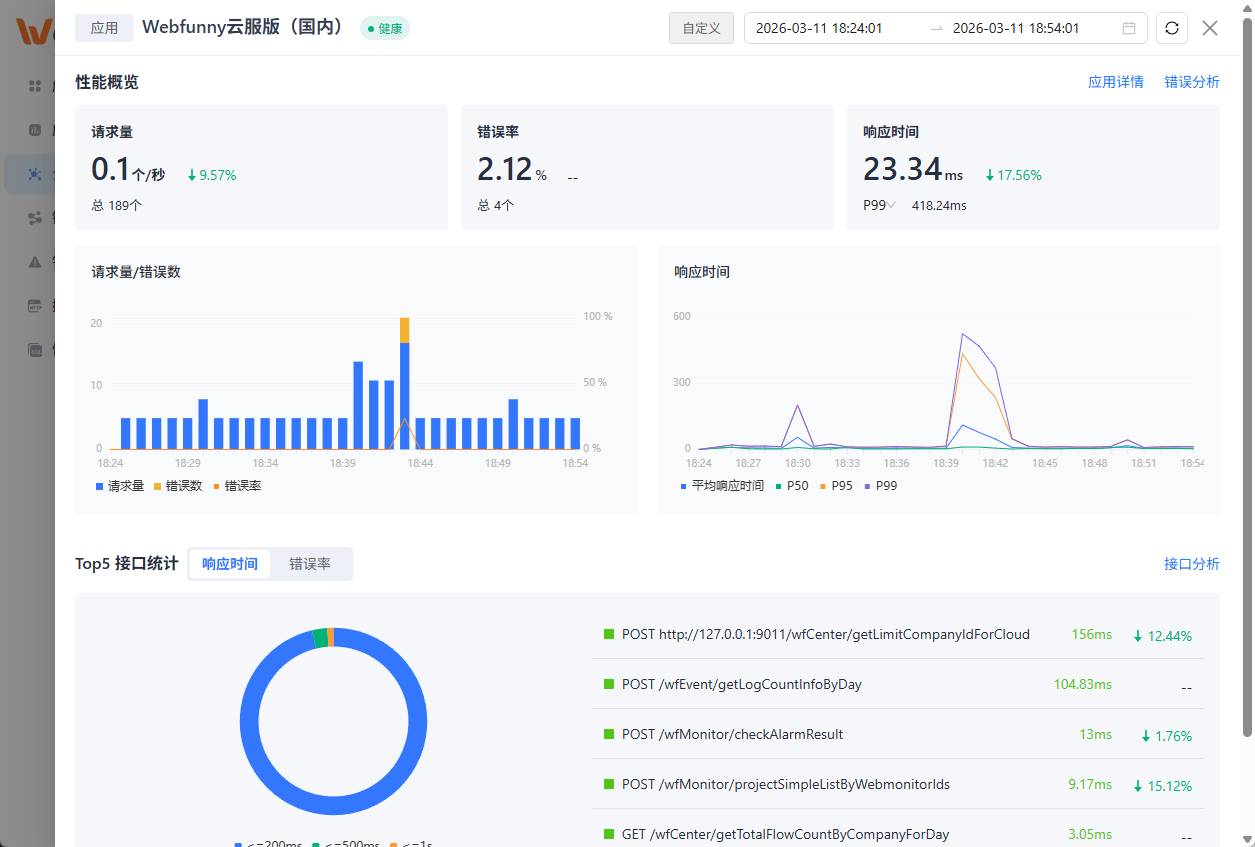Screen dimensions: 1255x847
Task: Toggle 请求量 series in chart legend
Action: pyautogui.click(x=120, y=486)
